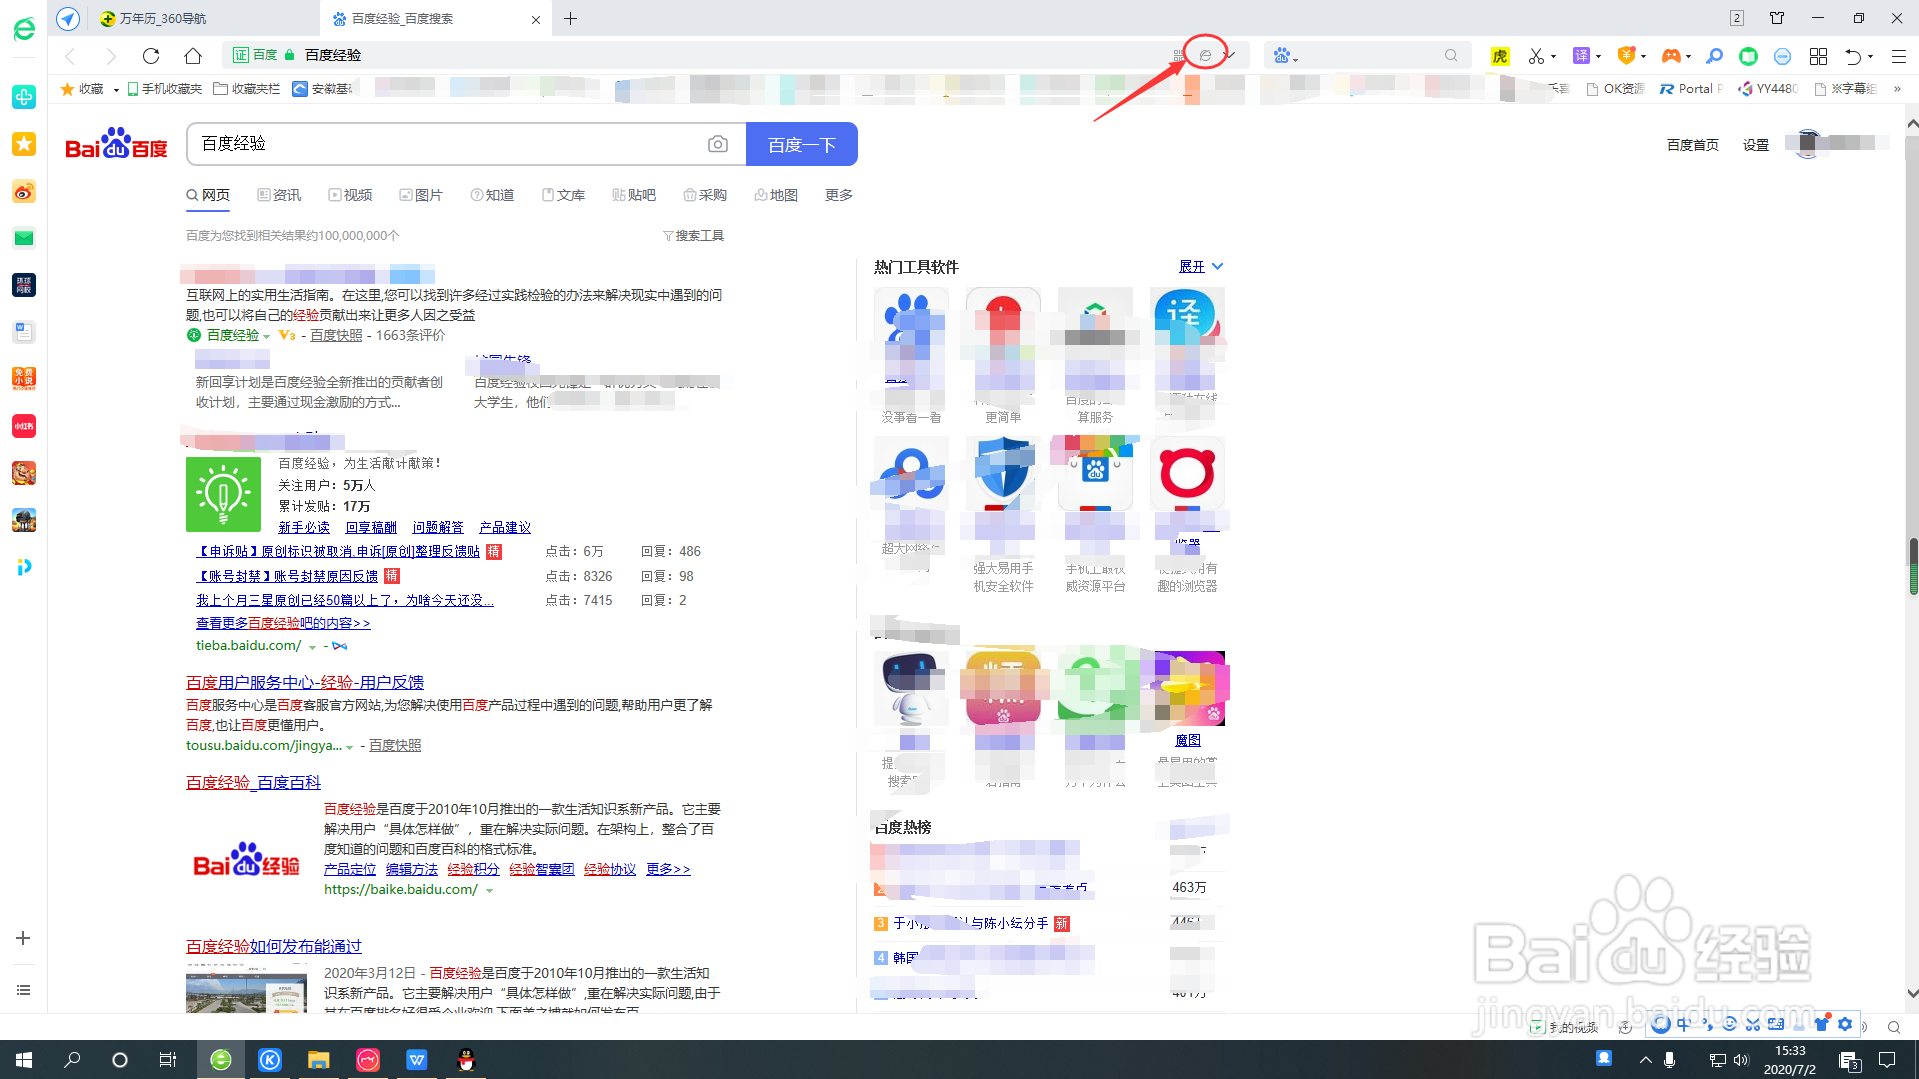Open the 百度经验_百度百科 result link

click(x=253, y=783)
